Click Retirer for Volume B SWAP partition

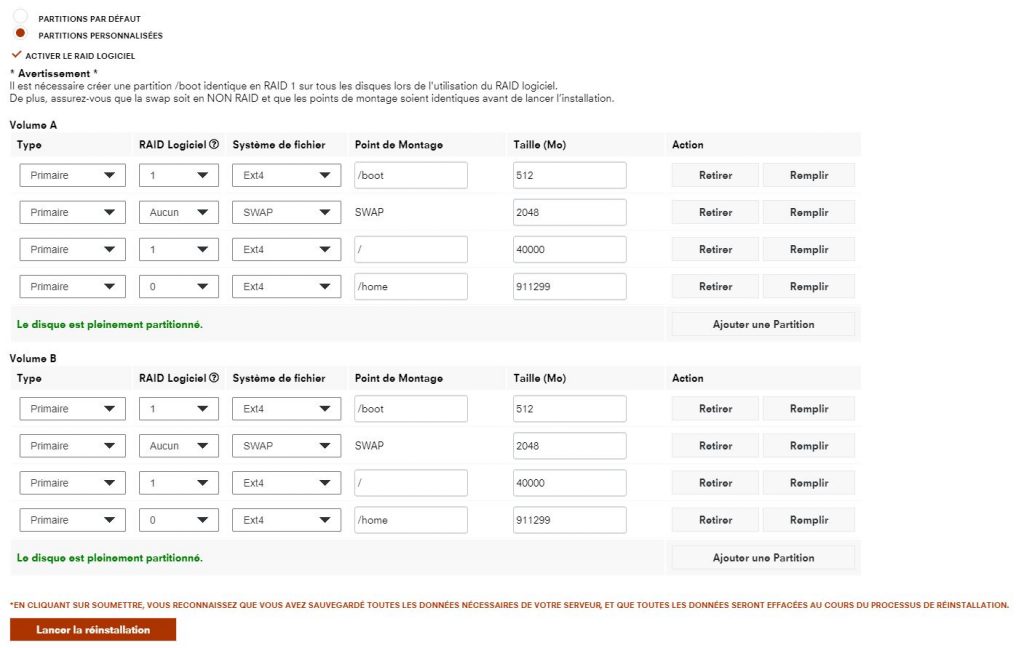(x=715, y=447)
